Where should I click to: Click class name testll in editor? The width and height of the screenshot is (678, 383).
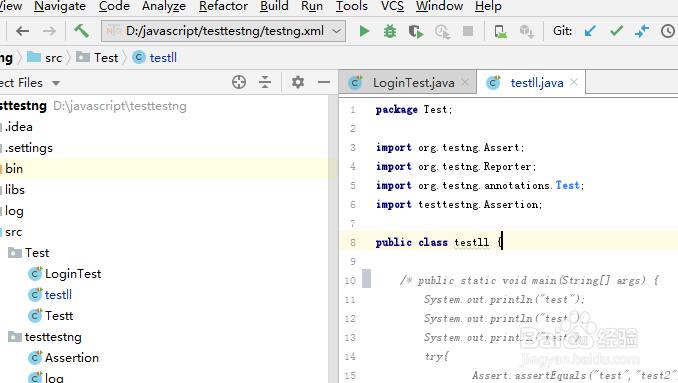(471, 243)
